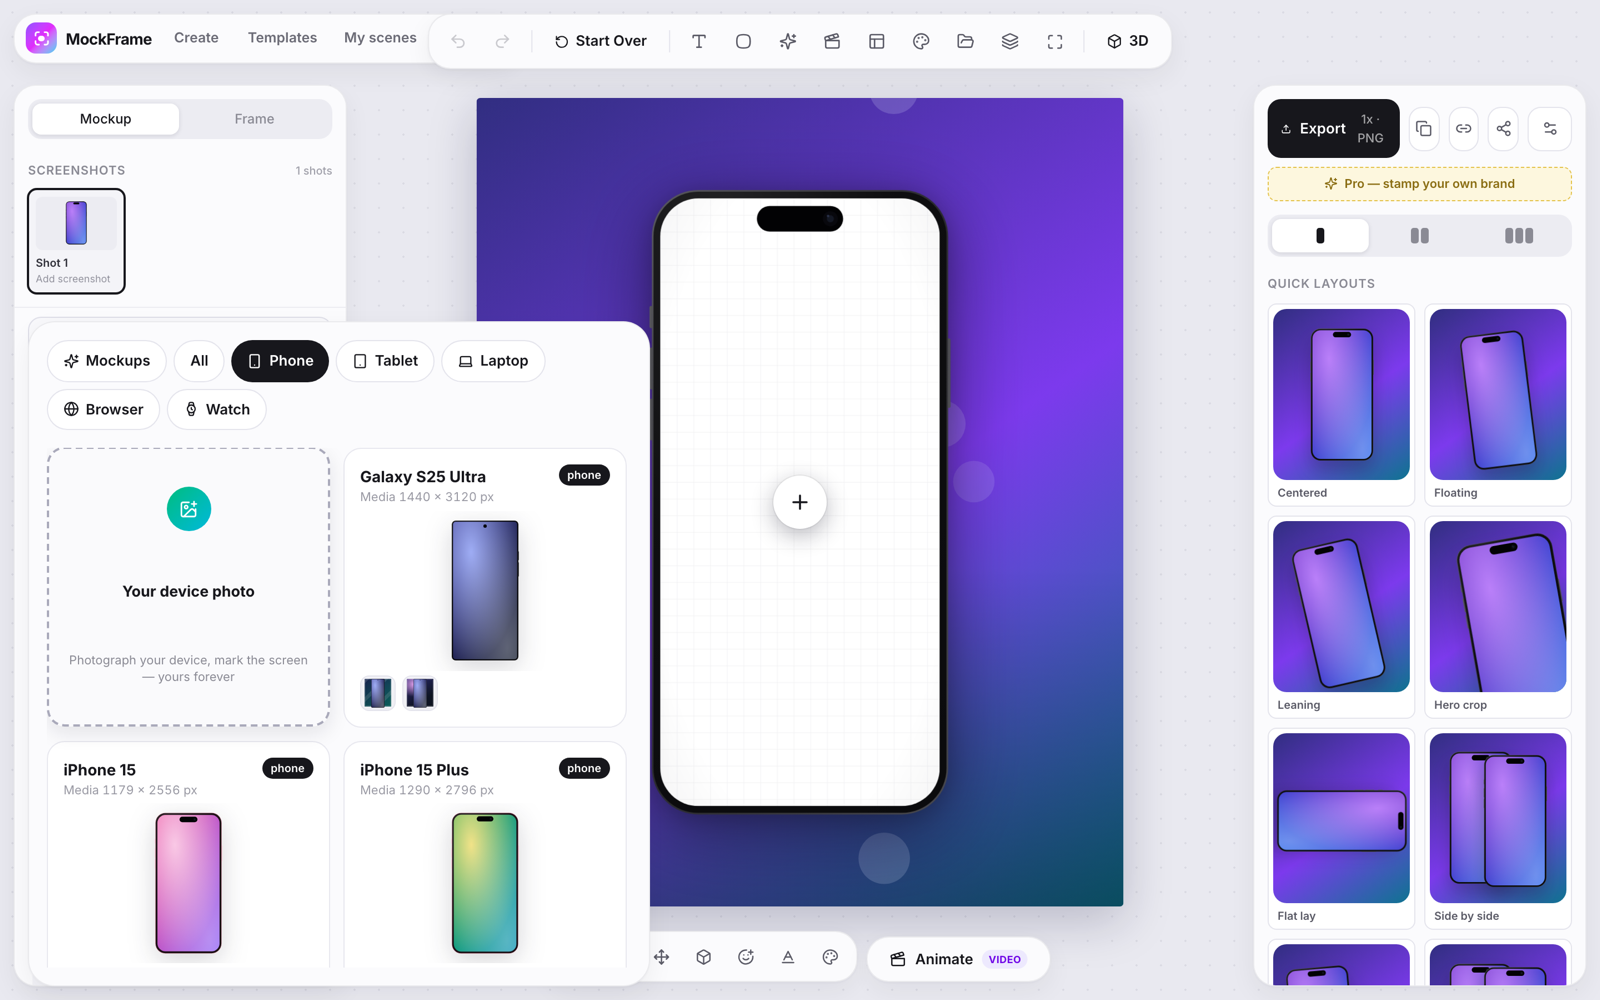Viewport: 1600px width, 1000px height.
Task: Filter devices by Phone
Action: (280, 361)
